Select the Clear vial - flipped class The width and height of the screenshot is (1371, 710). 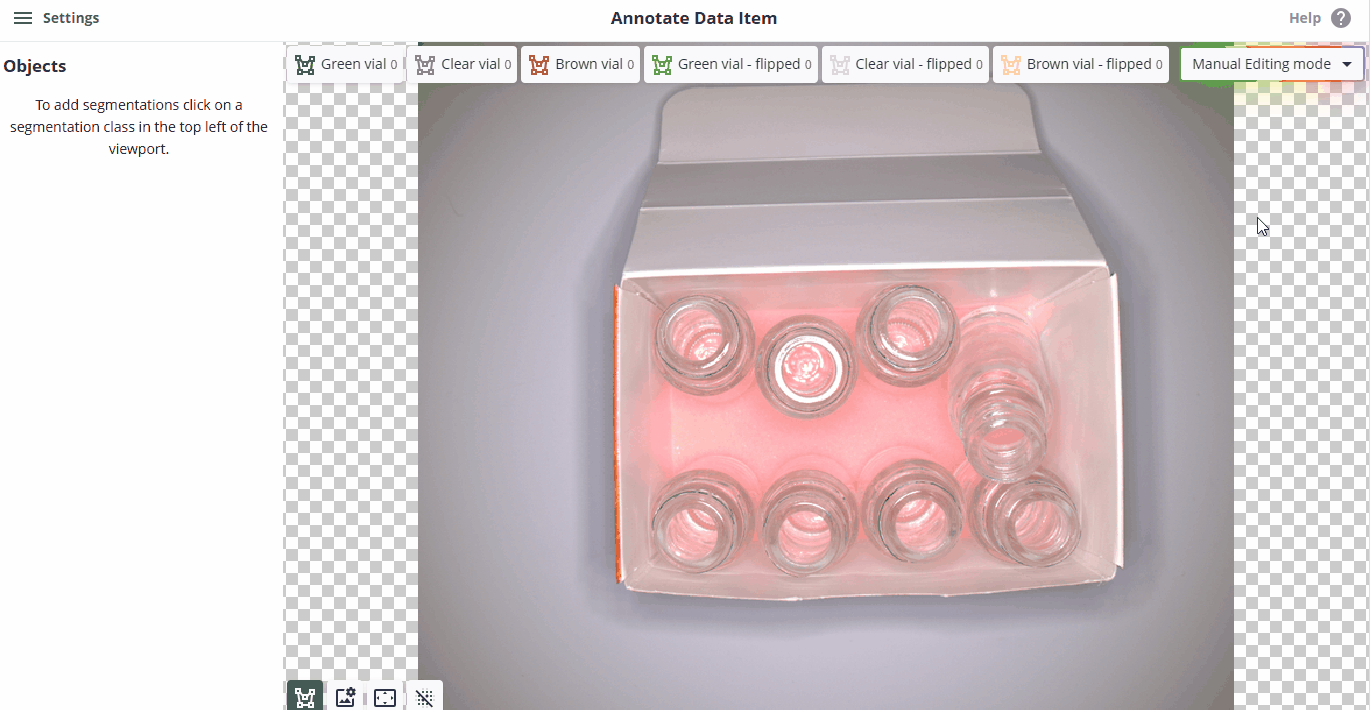[905, 64]
